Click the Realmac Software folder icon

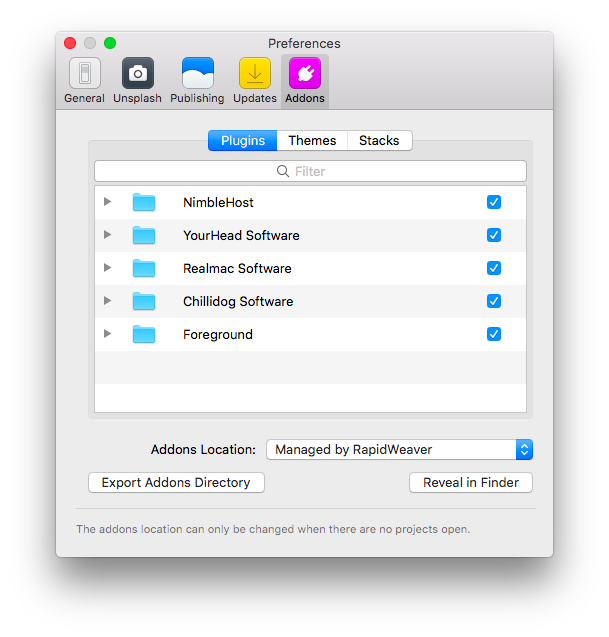[x=144, y=268]
